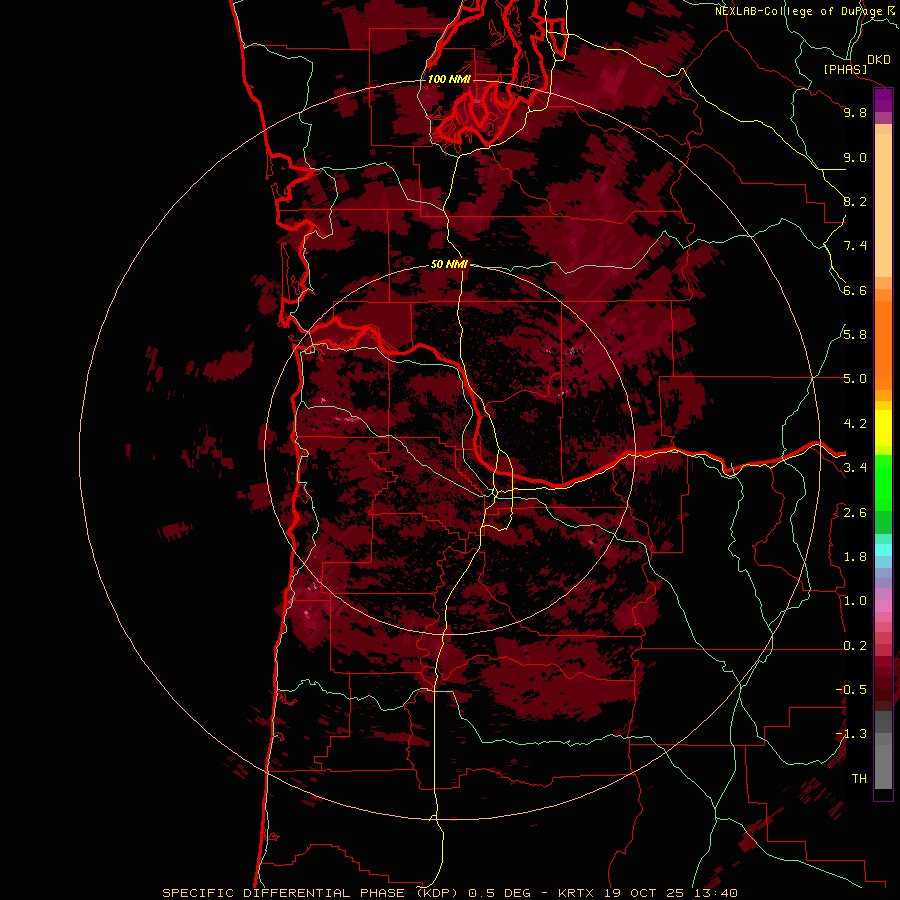Click the bright green segment of the color bar

tap(883, 482)
